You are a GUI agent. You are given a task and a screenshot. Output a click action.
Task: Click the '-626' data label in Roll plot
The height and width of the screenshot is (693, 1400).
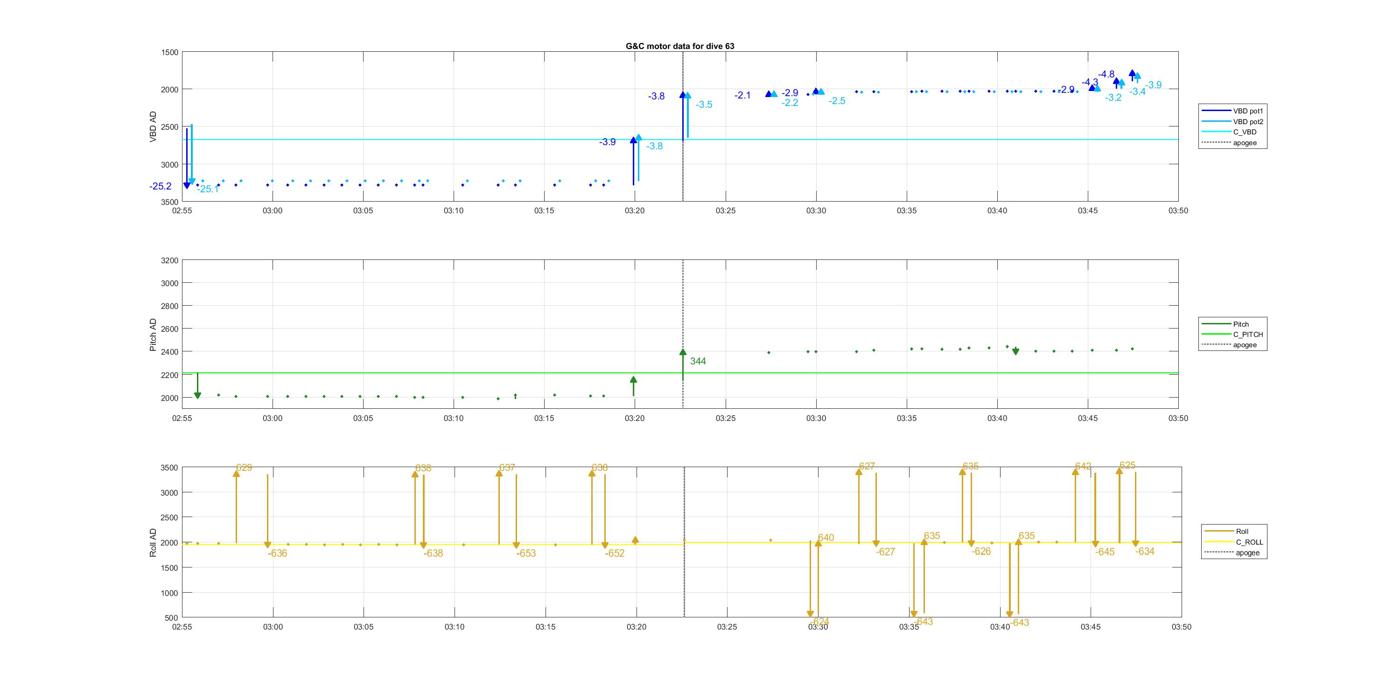(981, 552)
